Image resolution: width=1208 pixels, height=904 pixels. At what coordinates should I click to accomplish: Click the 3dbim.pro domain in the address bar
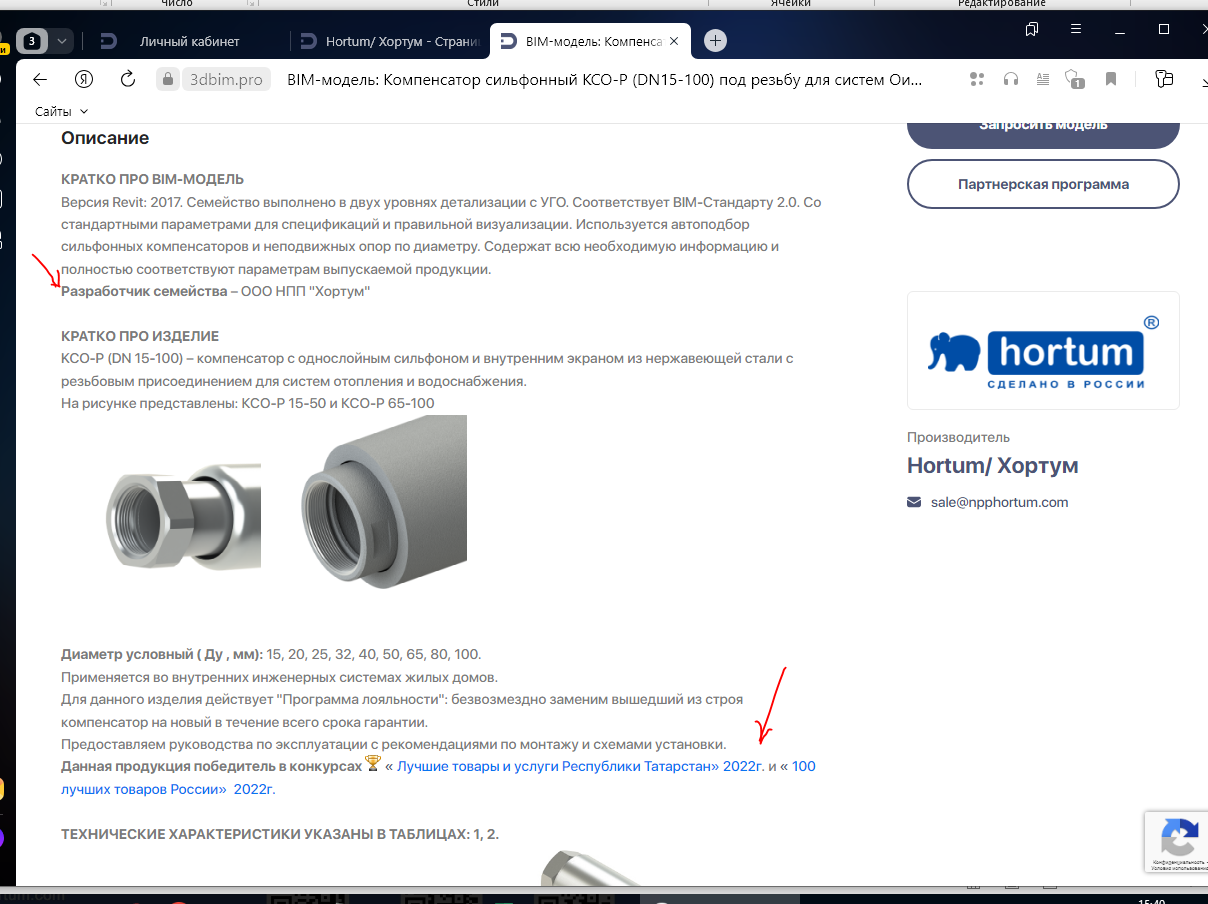tap(226, 80)
